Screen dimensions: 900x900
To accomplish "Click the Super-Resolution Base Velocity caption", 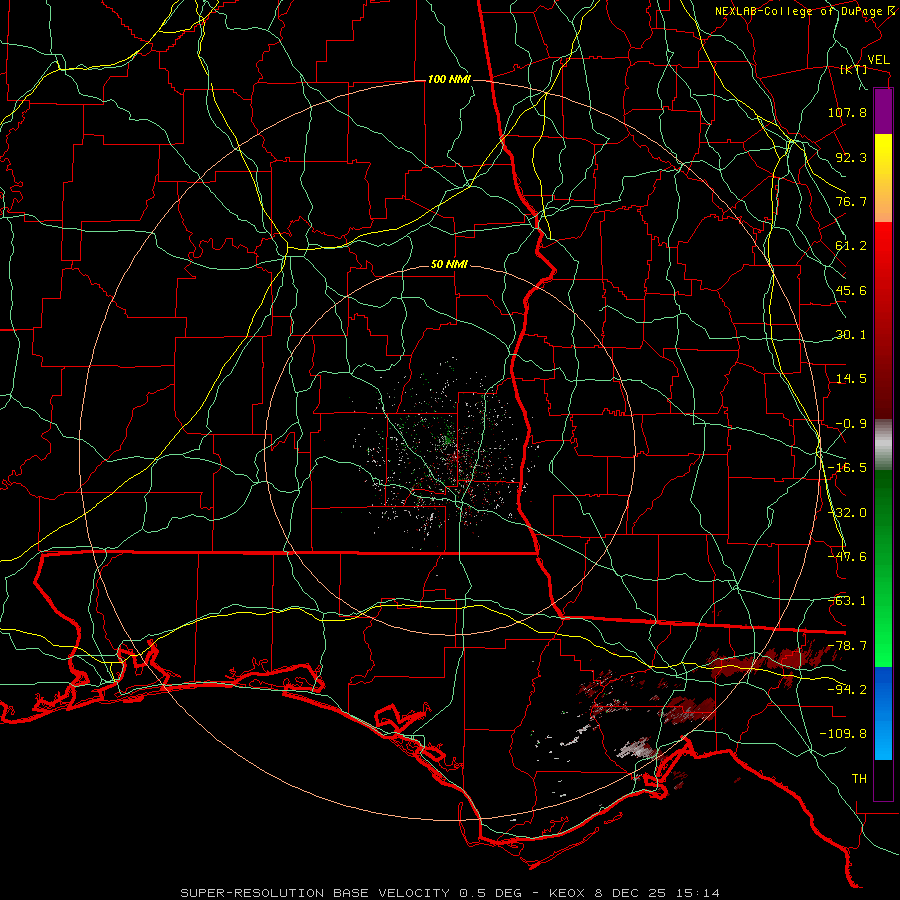I will 449,893.
